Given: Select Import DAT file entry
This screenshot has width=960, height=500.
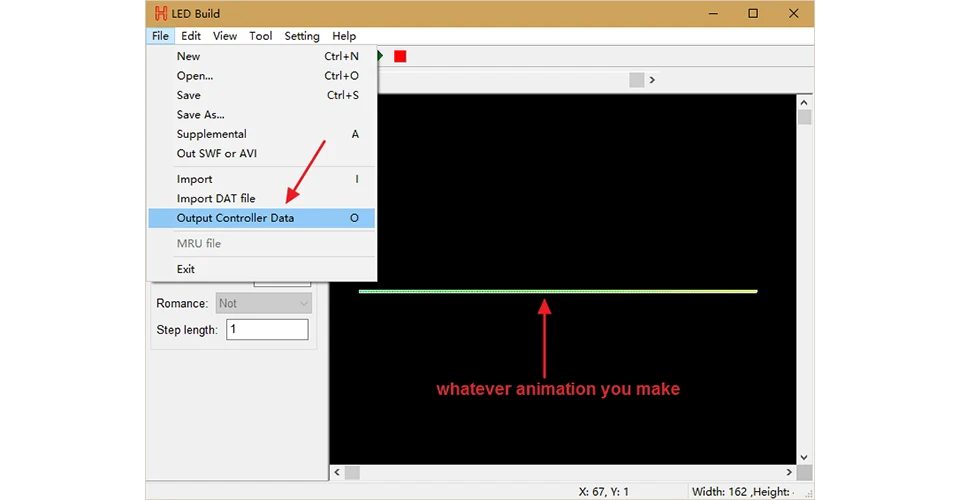Looking at the screenshot, I should pyautogui.click(x=262, y=199).
